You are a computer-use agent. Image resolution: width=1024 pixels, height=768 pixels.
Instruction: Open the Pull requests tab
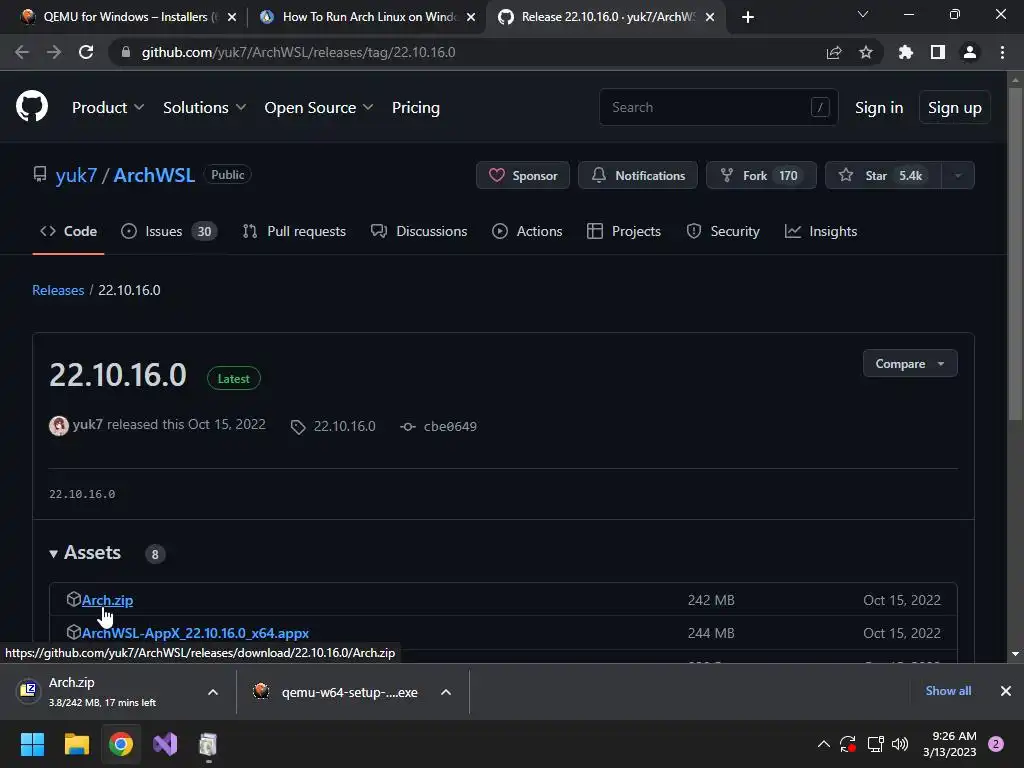coord(294,231)
